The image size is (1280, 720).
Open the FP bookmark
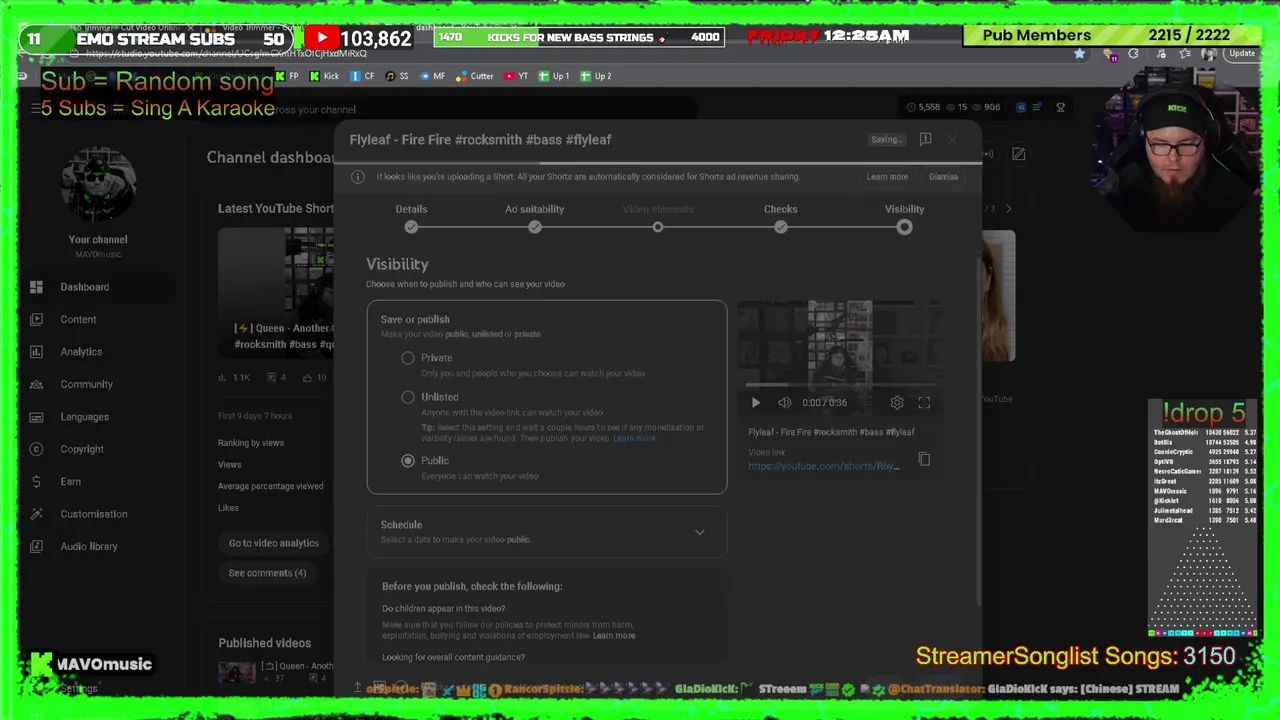pos(287,76)
